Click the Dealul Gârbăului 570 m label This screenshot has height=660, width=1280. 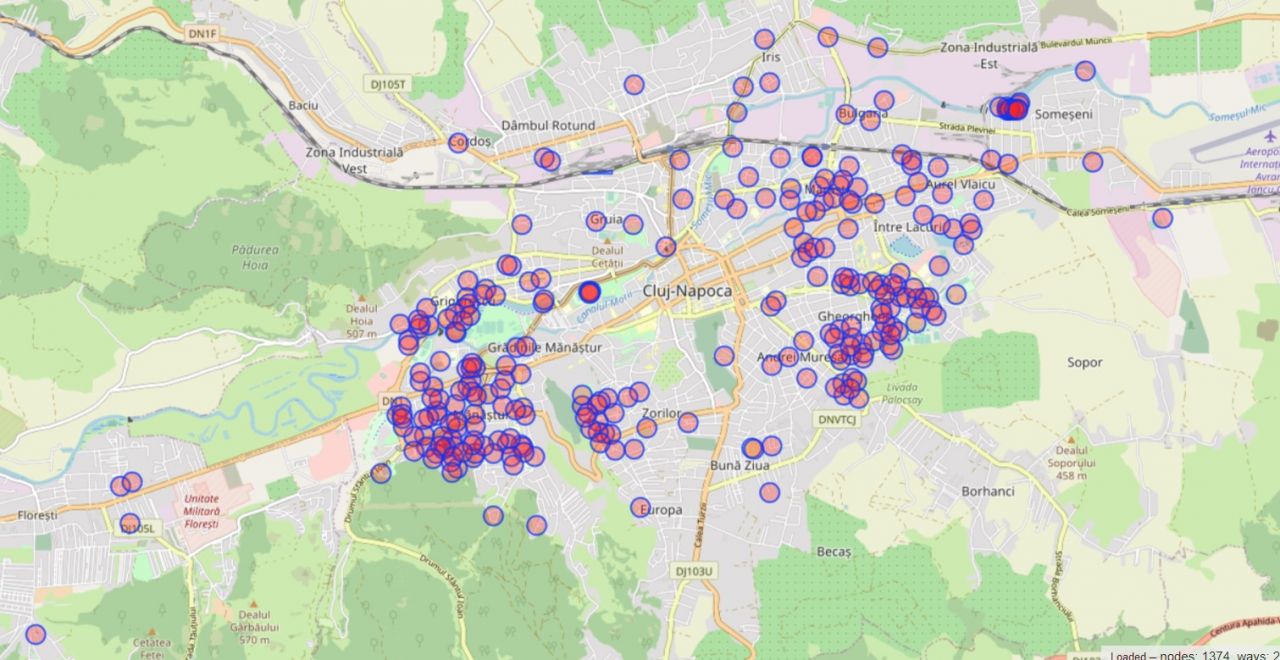coord(255,627)
